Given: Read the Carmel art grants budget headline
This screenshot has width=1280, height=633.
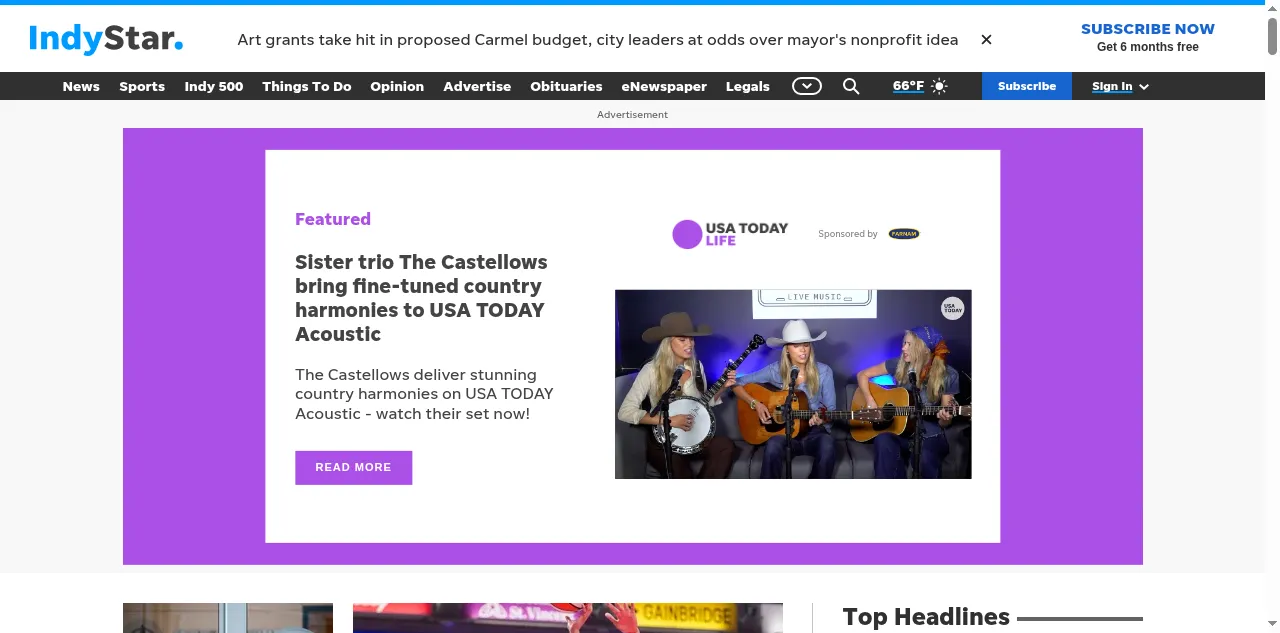Looking at the screenshot, I should [597, 40].
